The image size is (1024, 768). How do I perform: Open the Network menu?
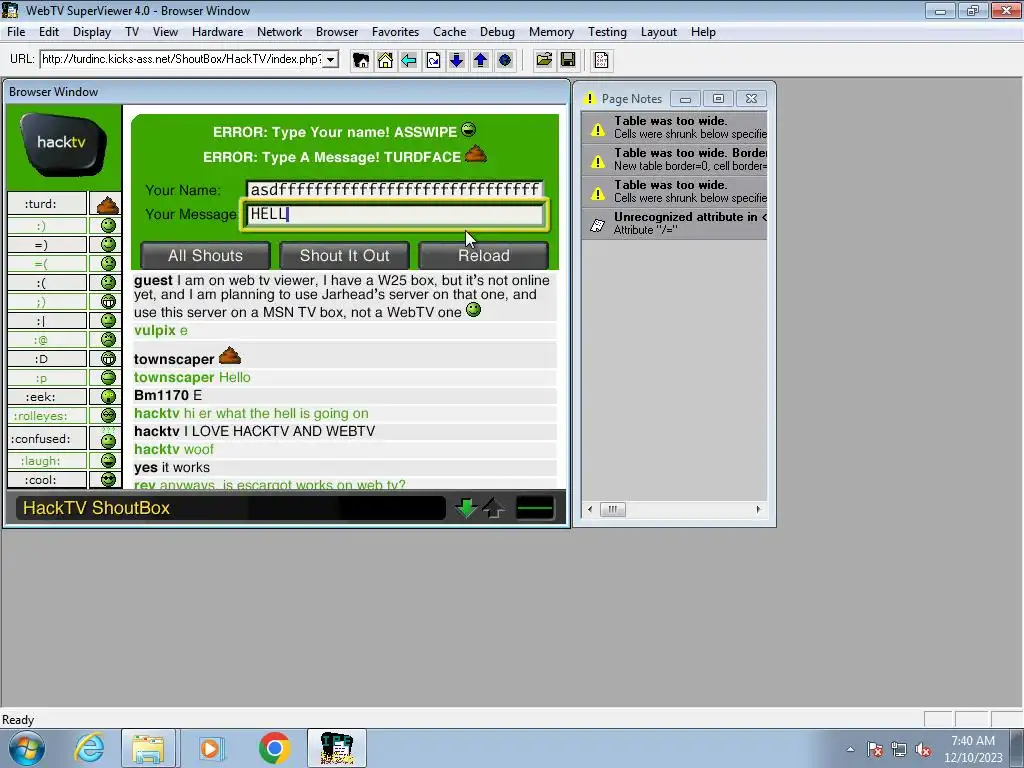[280, 32]
